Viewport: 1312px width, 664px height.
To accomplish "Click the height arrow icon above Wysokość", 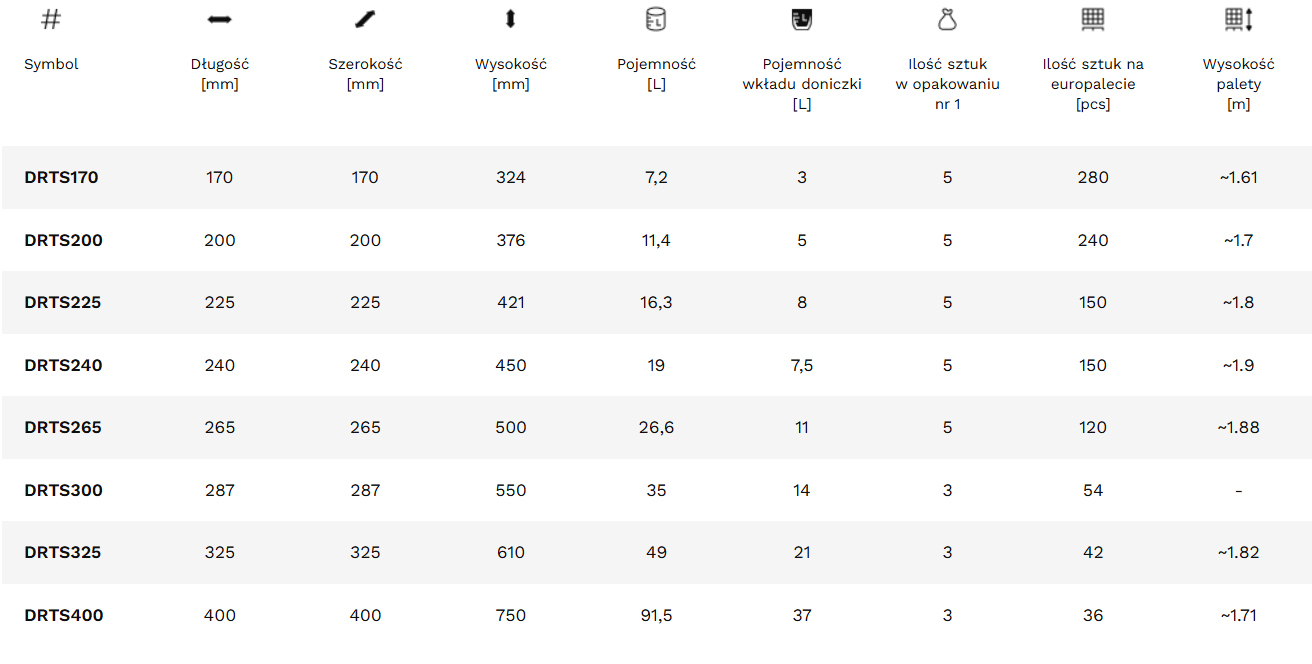I will (x=511, y=19).
